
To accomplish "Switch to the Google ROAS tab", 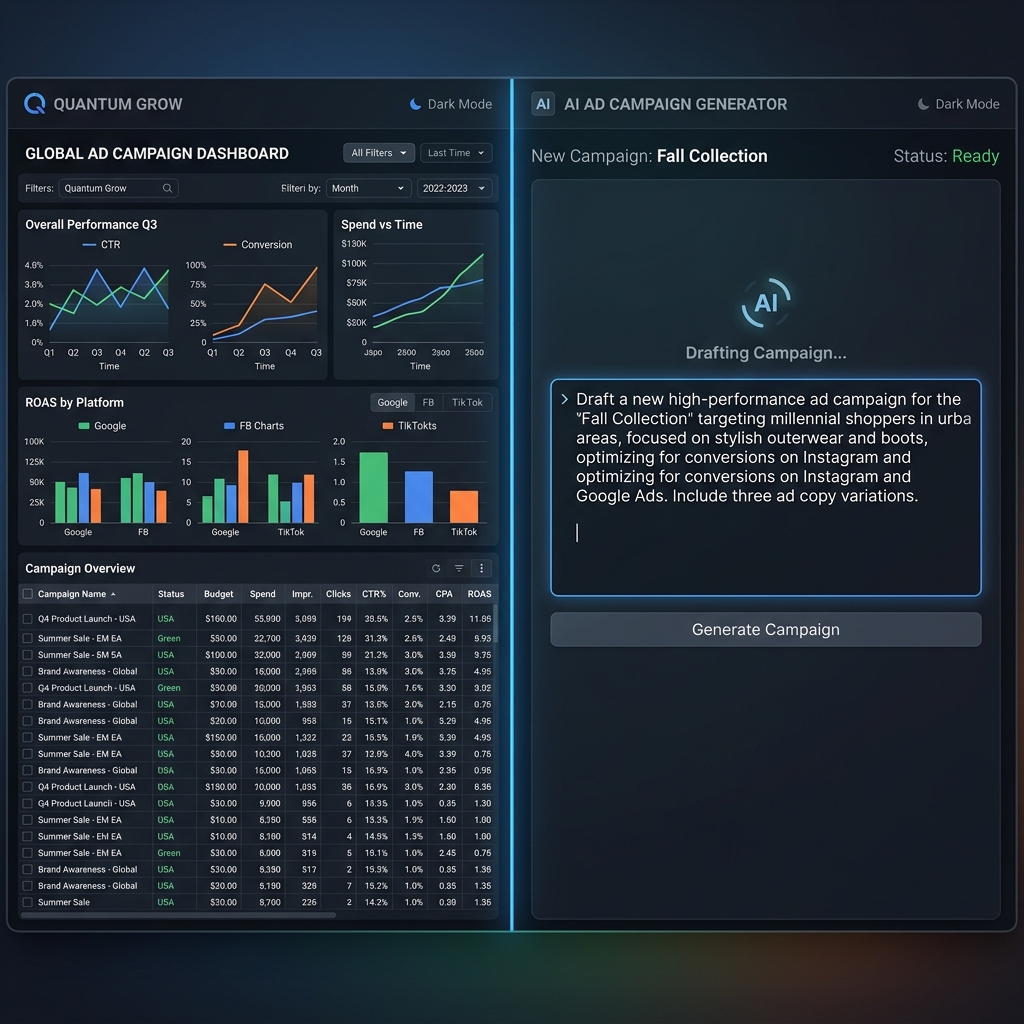I will (392, 402).
